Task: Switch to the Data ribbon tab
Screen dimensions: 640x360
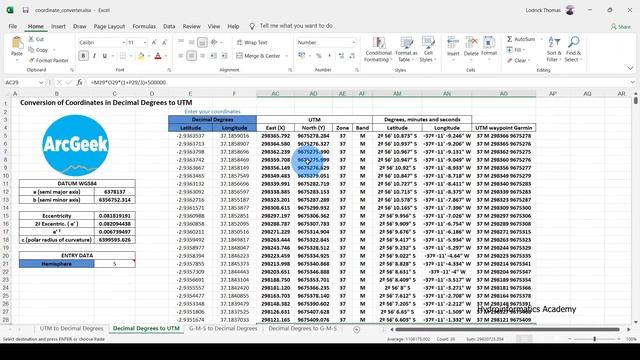Action: click(x=169, y=26)
